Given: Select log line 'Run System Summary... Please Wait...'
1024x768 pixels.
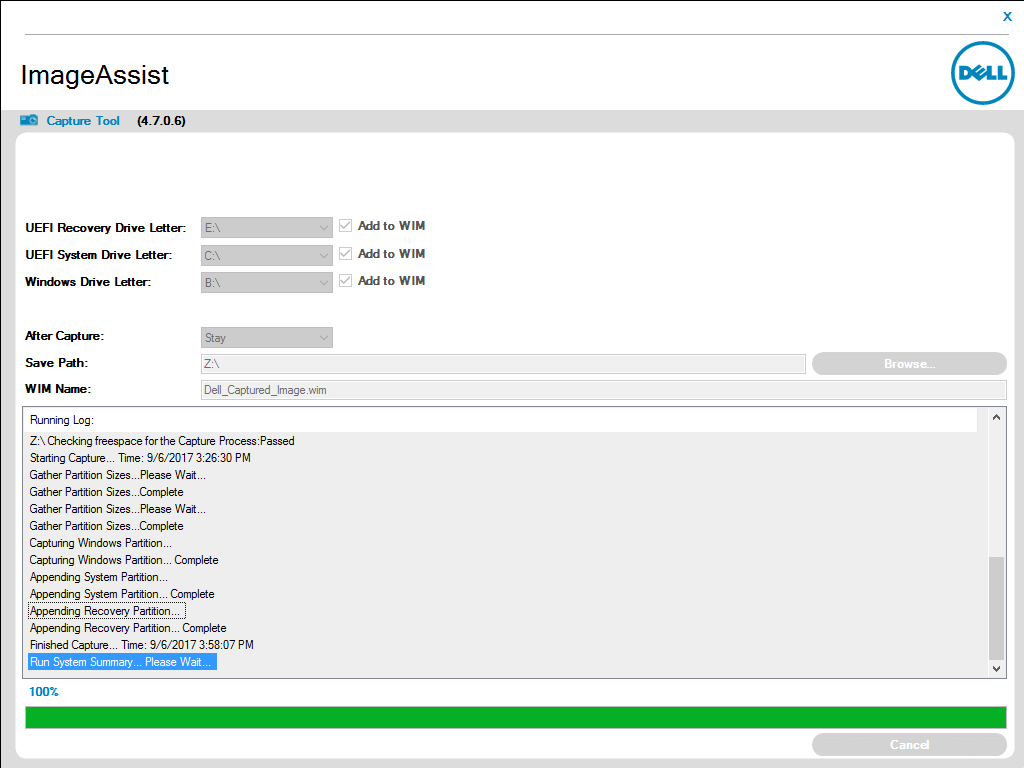Looking at the screenshot, I should [121, 662].
